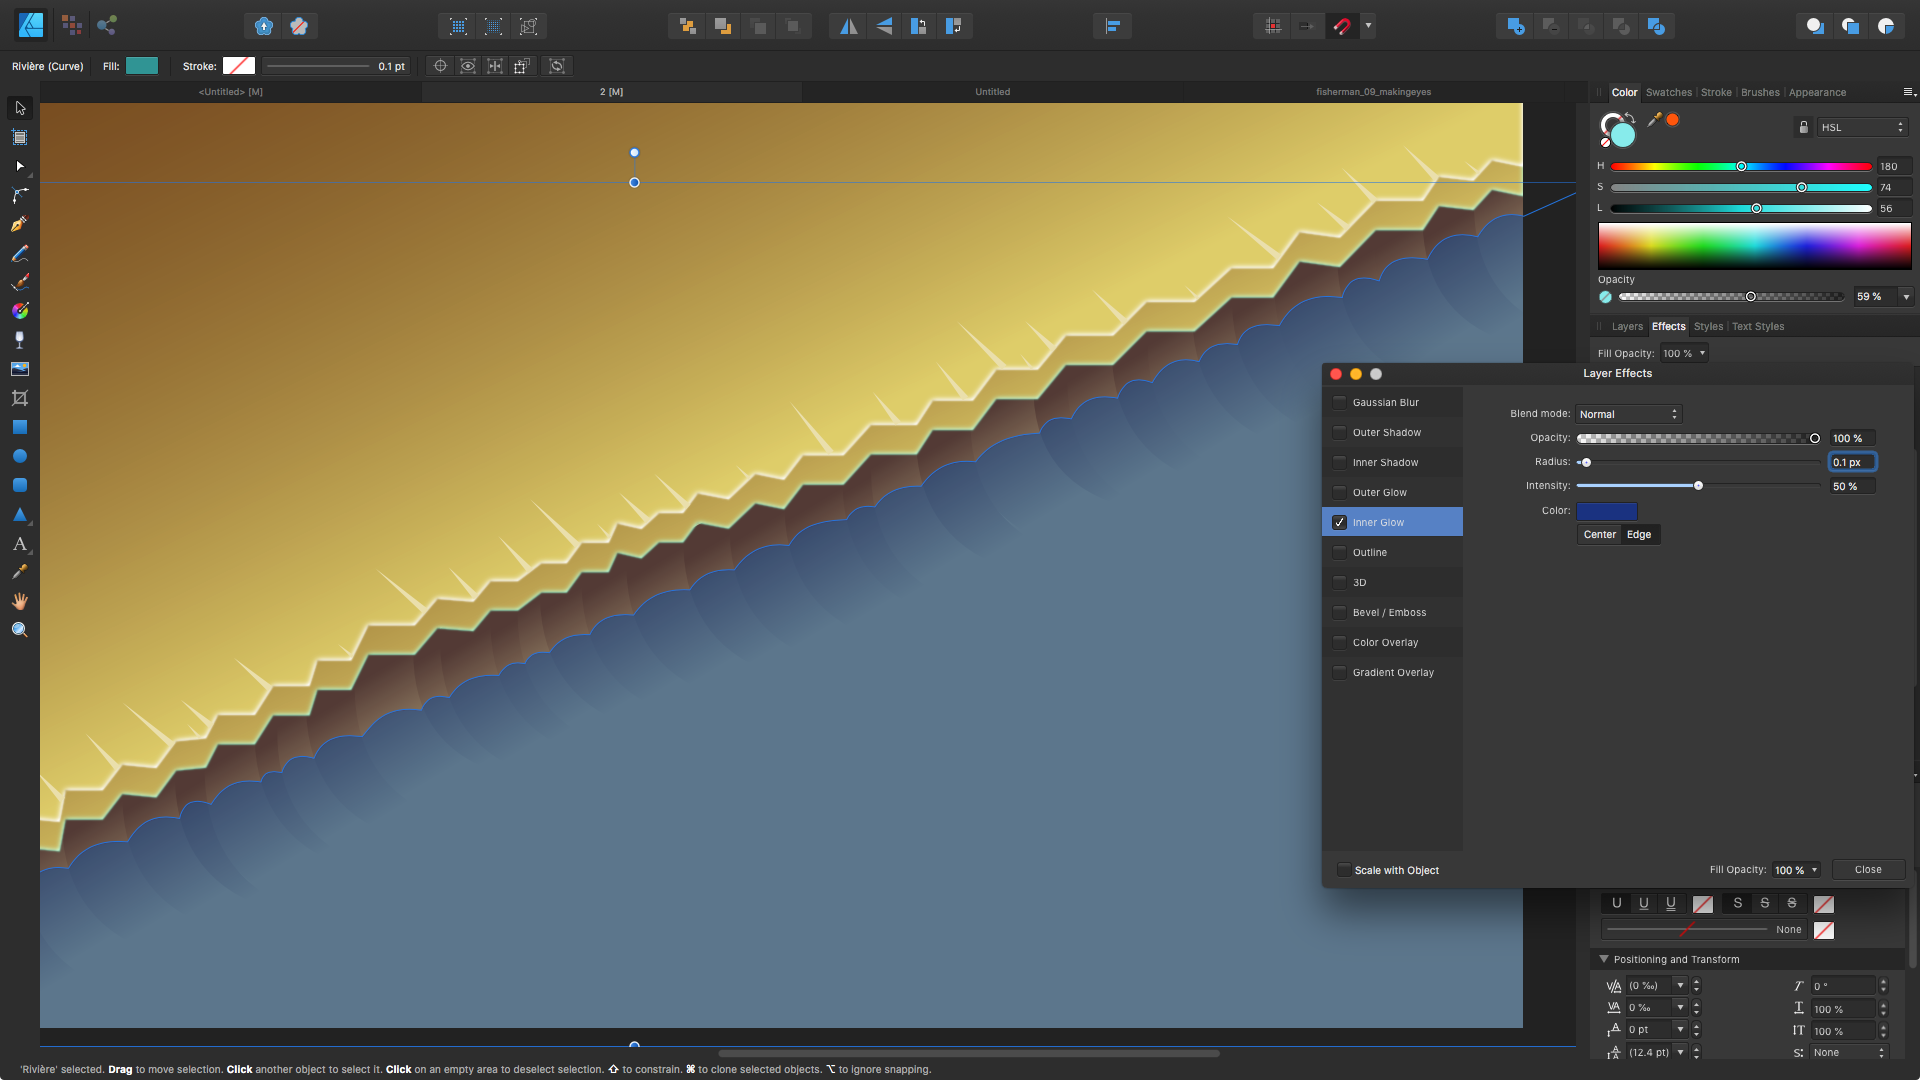Enable the Outer Glow effect checkbox
The image size is (1920, 1080).
(1339, 492)
